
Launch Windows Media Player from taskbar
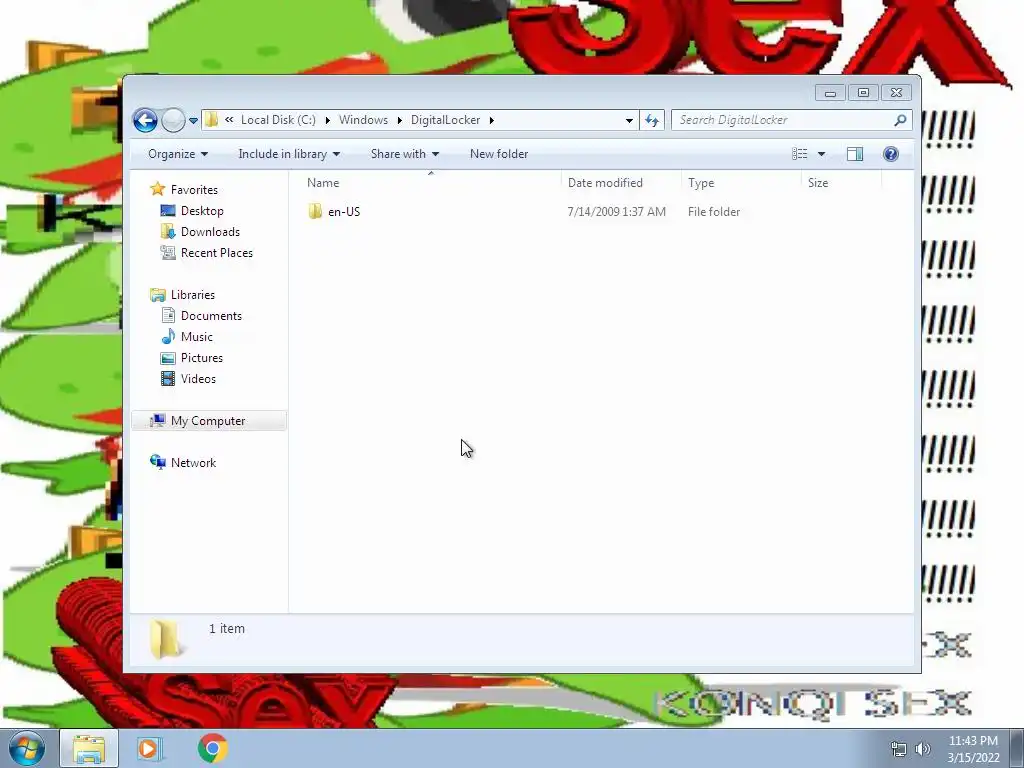coord(148,748)
